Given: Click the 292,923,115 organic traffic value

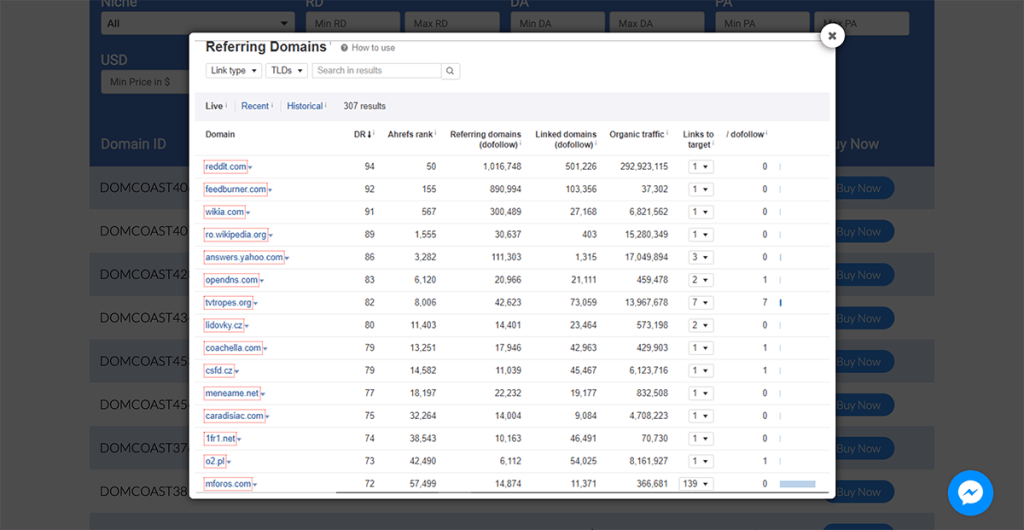Looking at the screenshot, I should pos(644,166).
